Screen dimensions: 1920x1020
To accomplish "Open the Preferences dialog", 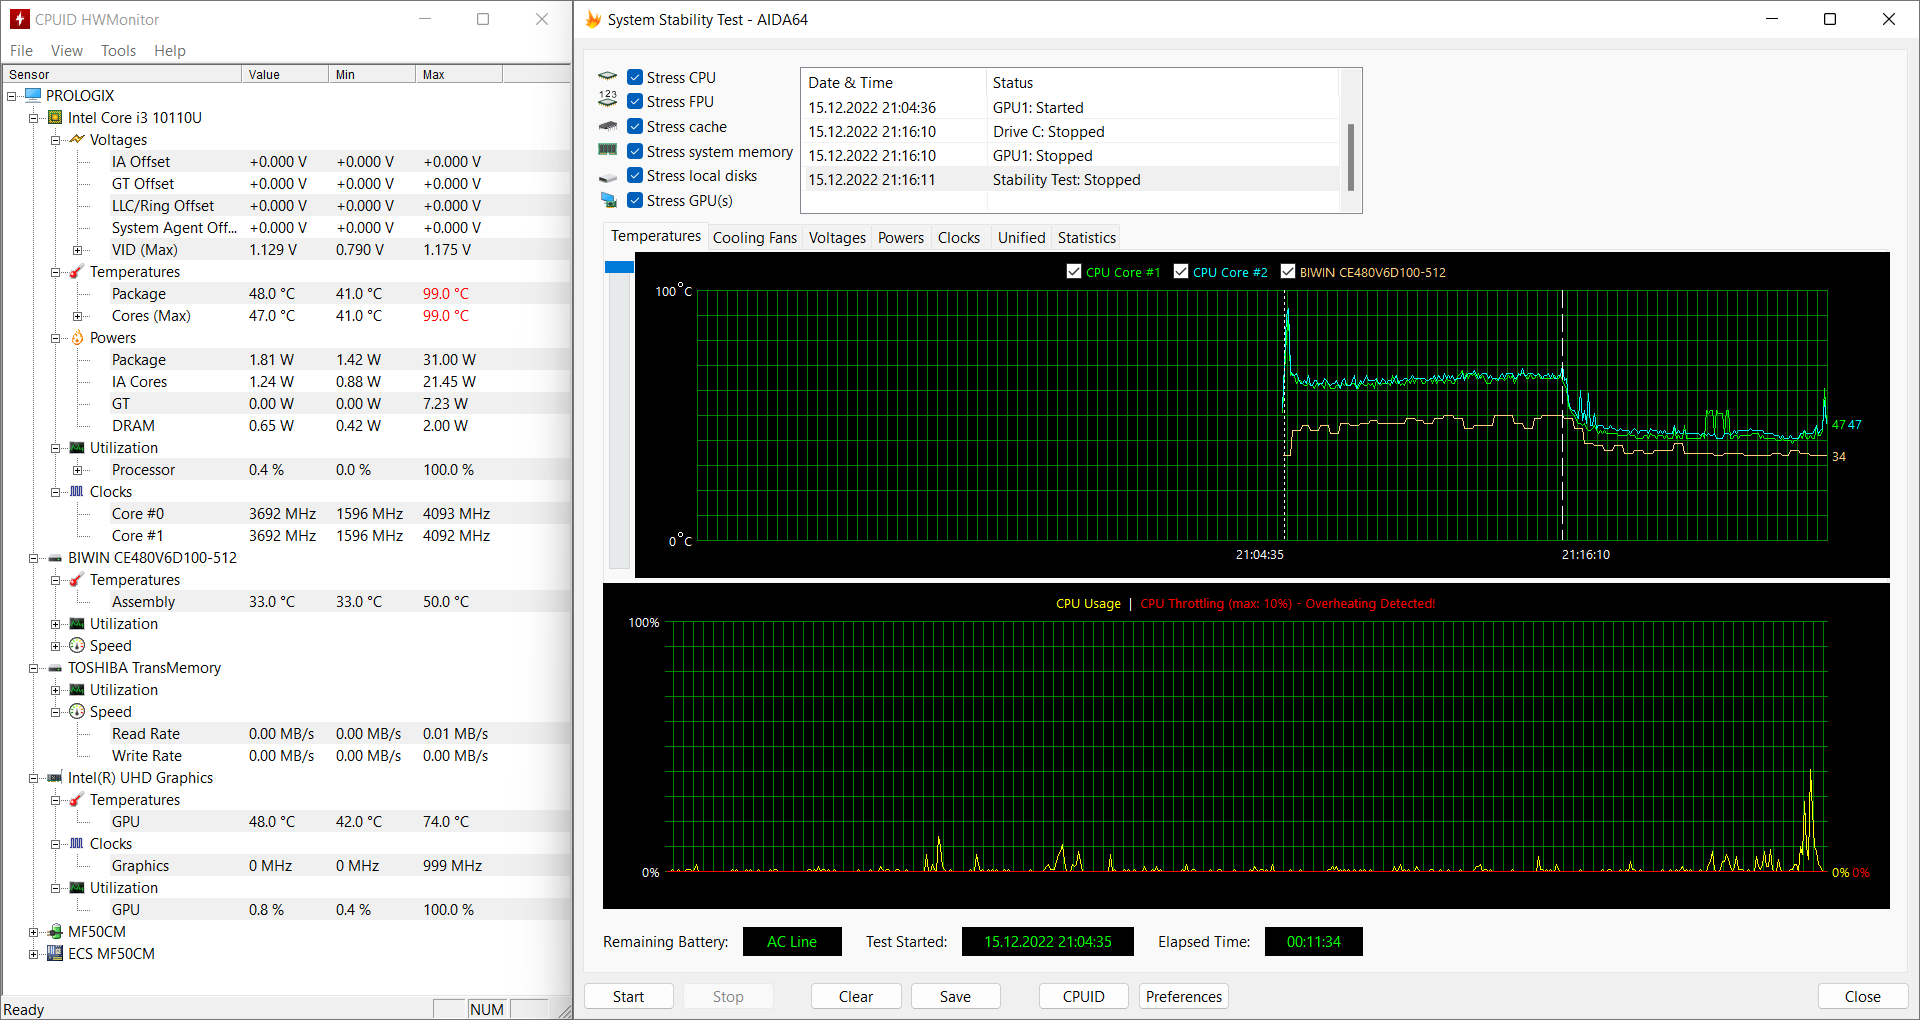I will [1184, 996].
